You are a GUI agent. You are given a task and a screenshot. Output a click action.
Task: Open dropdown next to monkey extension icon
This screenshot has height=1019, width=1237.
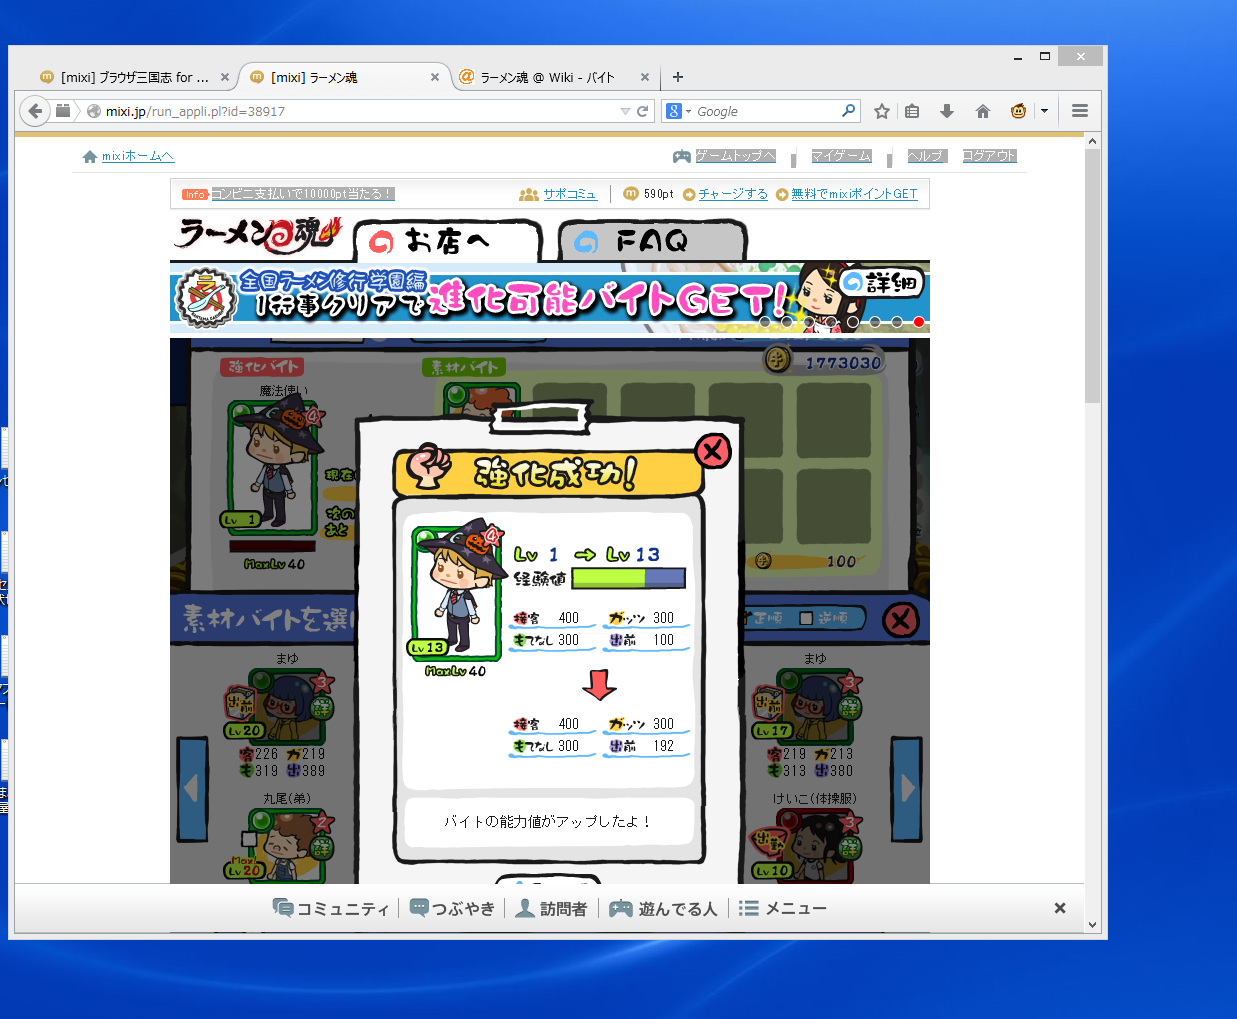(x=1044, y=111)
